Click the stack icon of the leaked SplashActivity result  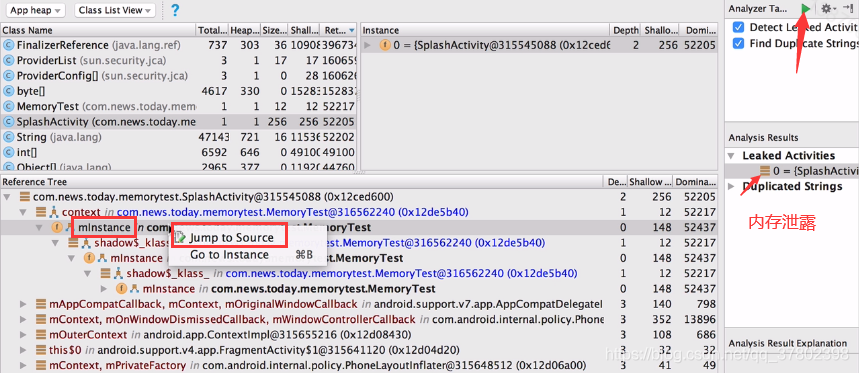[764, 171]
